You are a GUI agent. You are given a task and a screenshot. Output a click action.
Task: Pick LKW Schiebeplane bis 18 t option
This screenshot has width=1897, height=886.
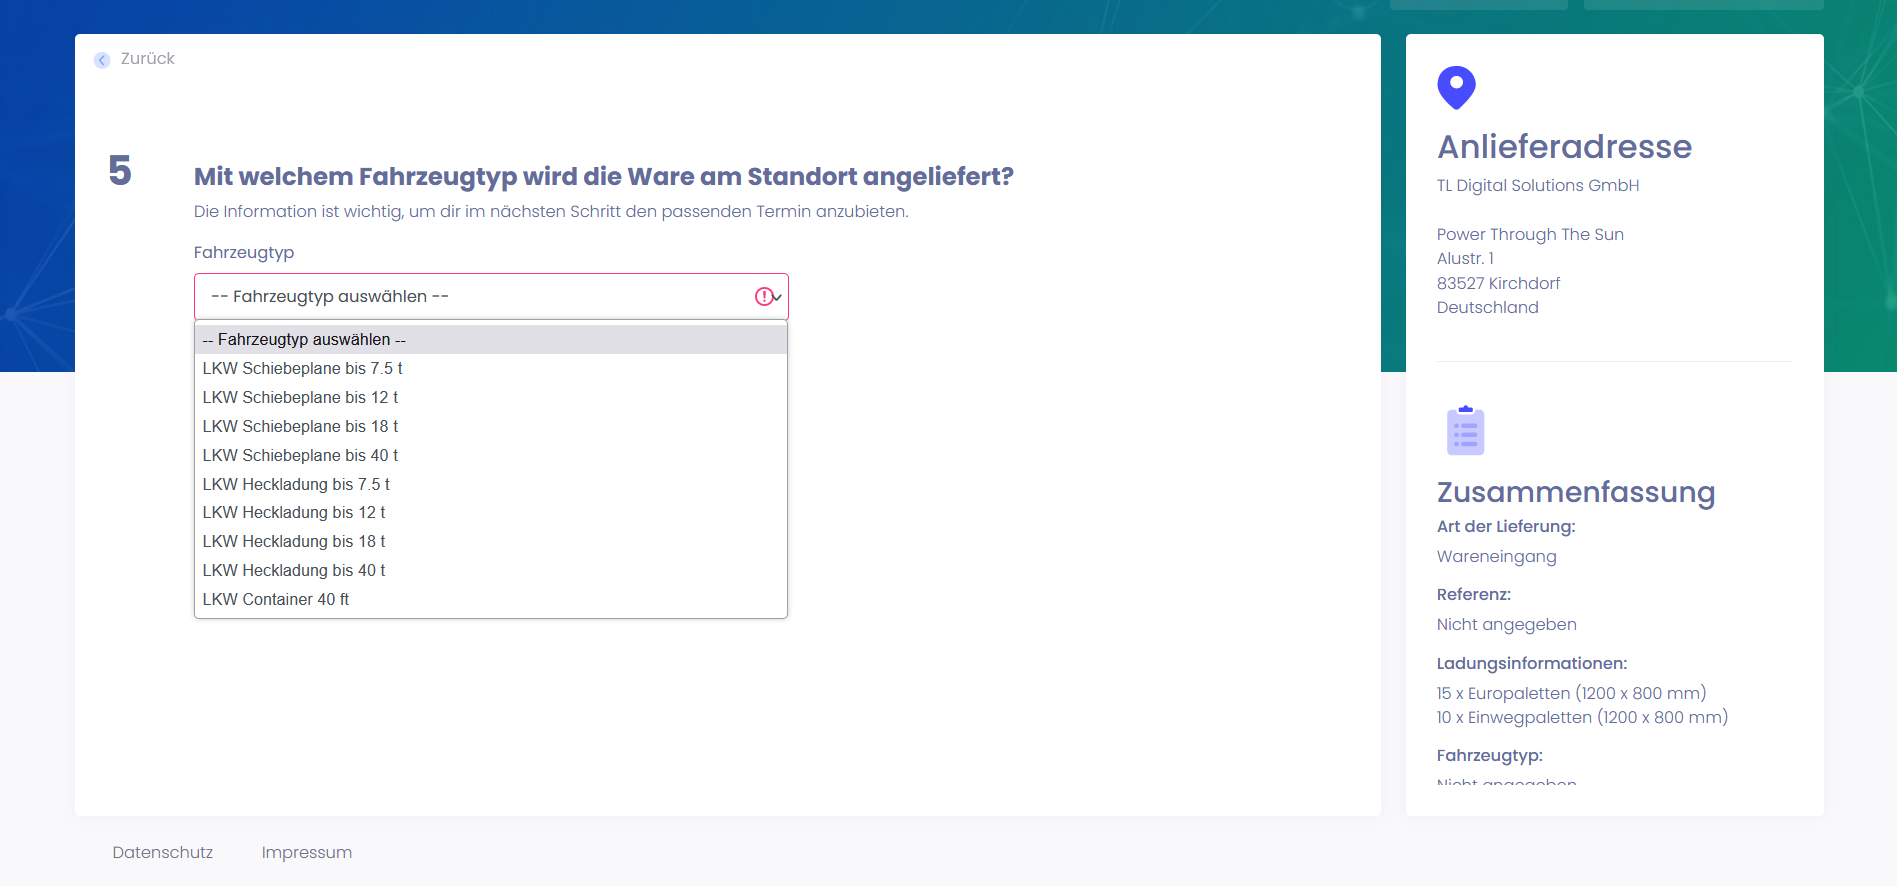pyautogui.click(x=300, y=427)
